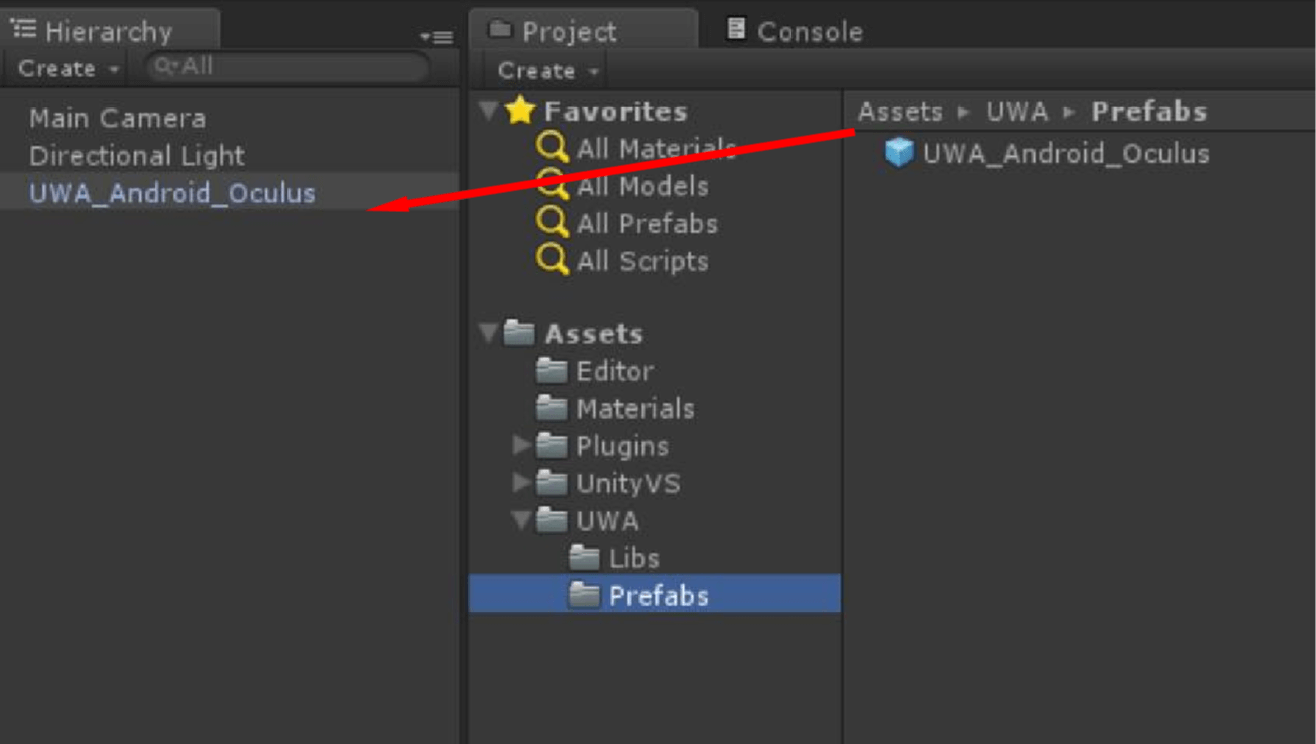Click UWA in the breadcrumb path
Image resolution: width=1316 pixels, height=744 pixels.
click(1017, 112)
